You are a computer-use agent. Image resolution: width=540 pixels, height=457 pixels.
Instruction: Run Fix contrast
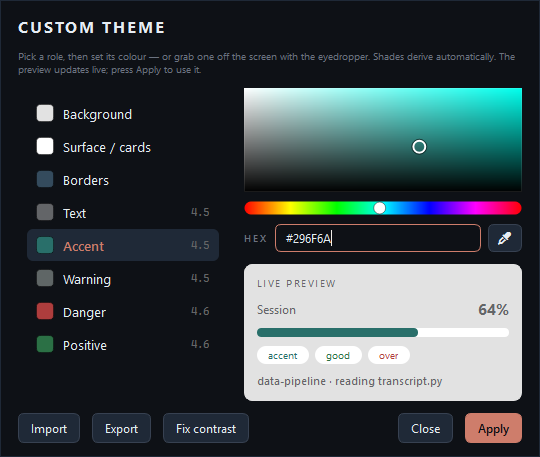[206, 428]
